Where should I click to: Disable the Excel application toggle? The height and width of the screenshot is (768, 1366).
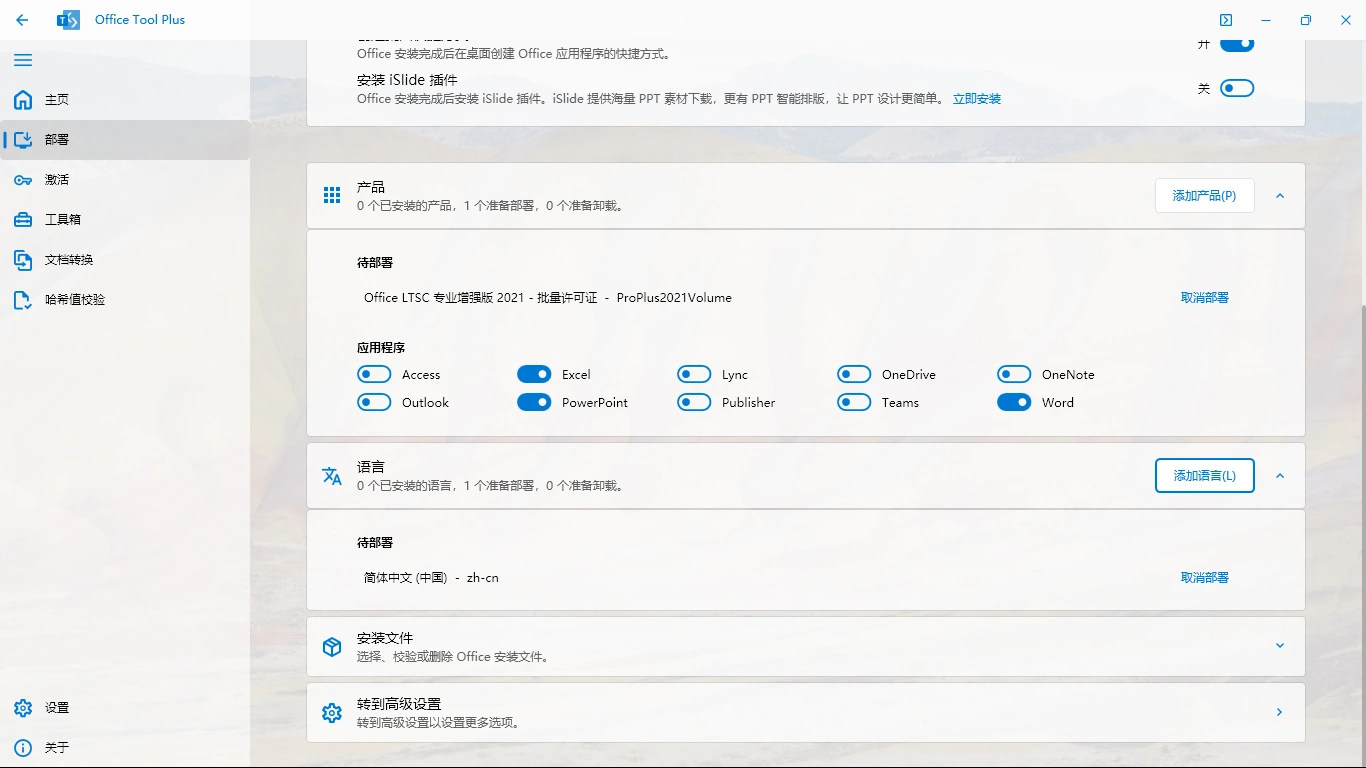click(x=534, y=374)
